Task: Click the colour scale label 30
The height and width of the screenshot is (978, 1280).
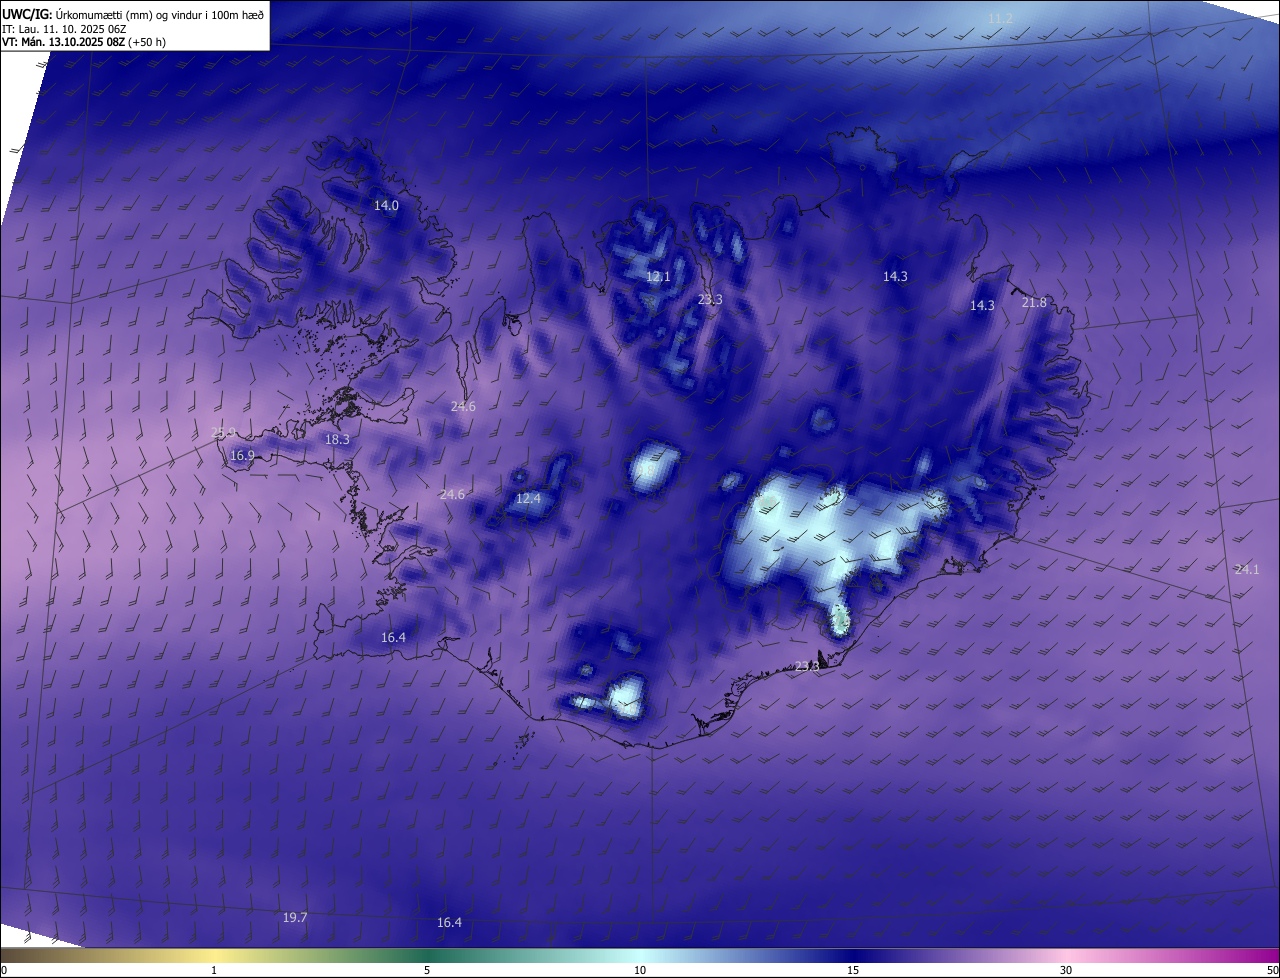Action: coord(1066,970)
